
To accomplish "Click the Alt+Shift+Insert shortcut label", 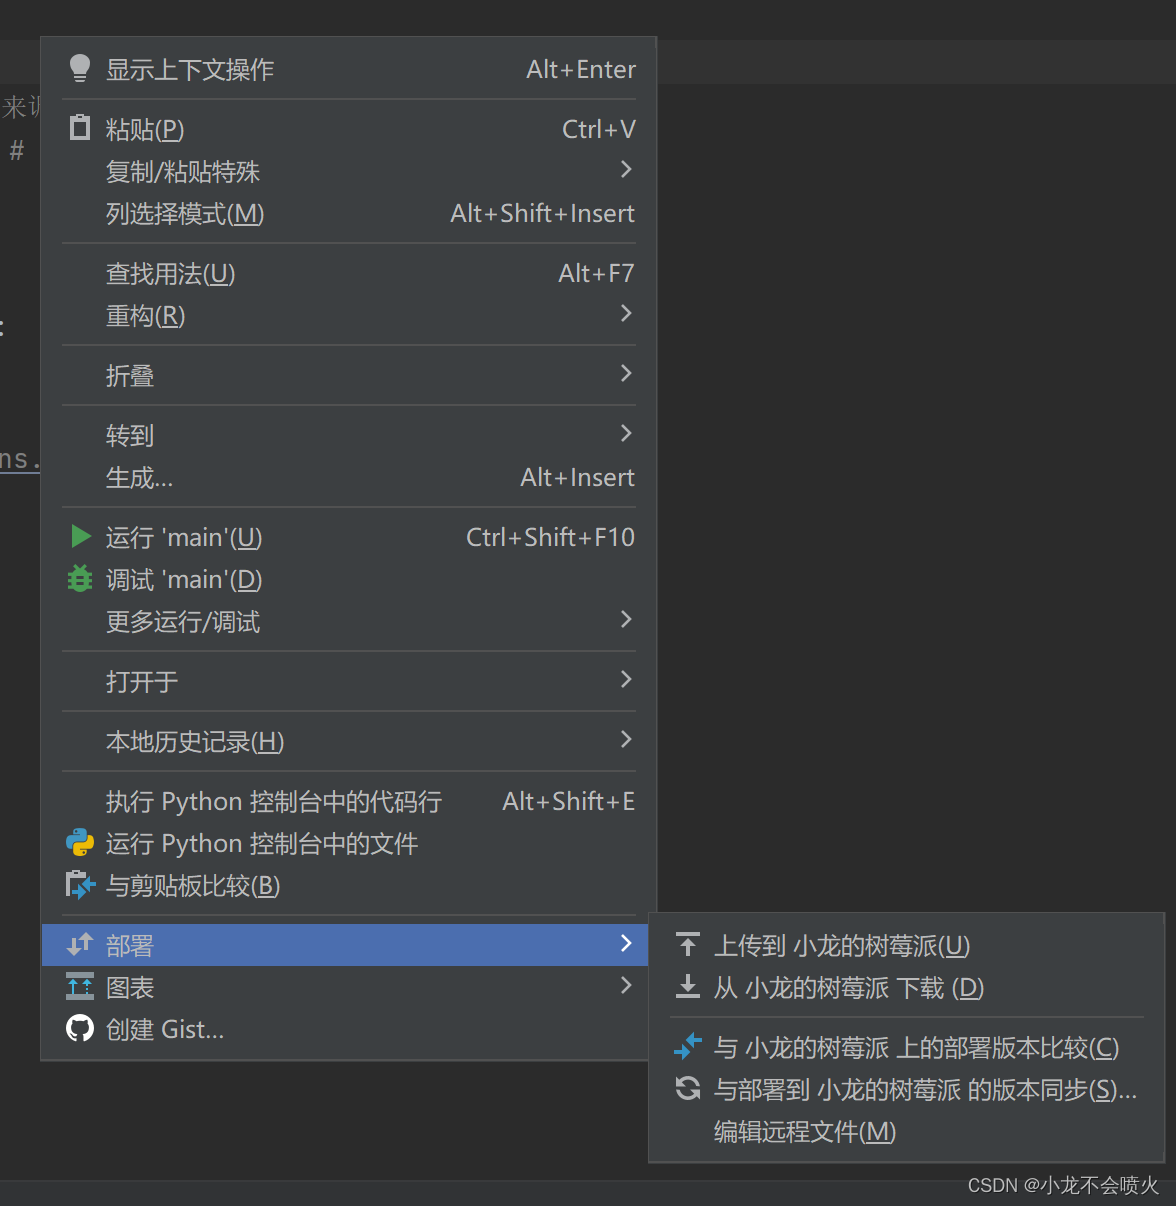I will coord(542,213).
